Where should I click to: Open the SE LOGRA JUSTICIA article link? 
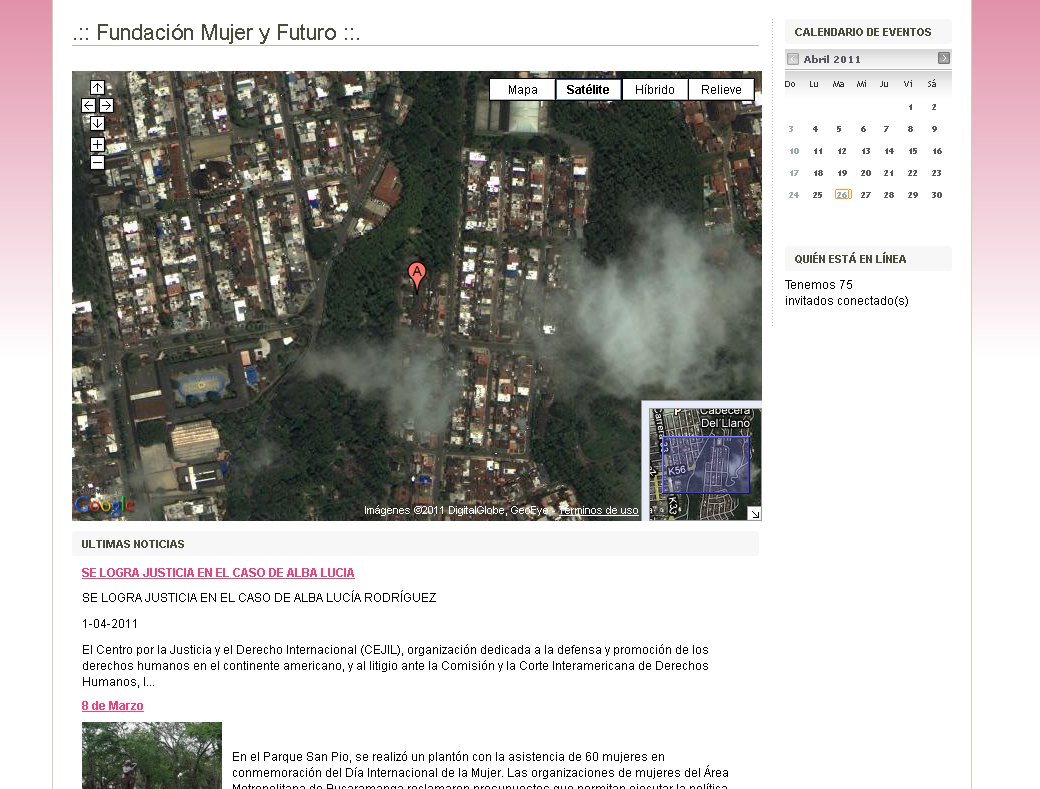[x=217, y=572]
